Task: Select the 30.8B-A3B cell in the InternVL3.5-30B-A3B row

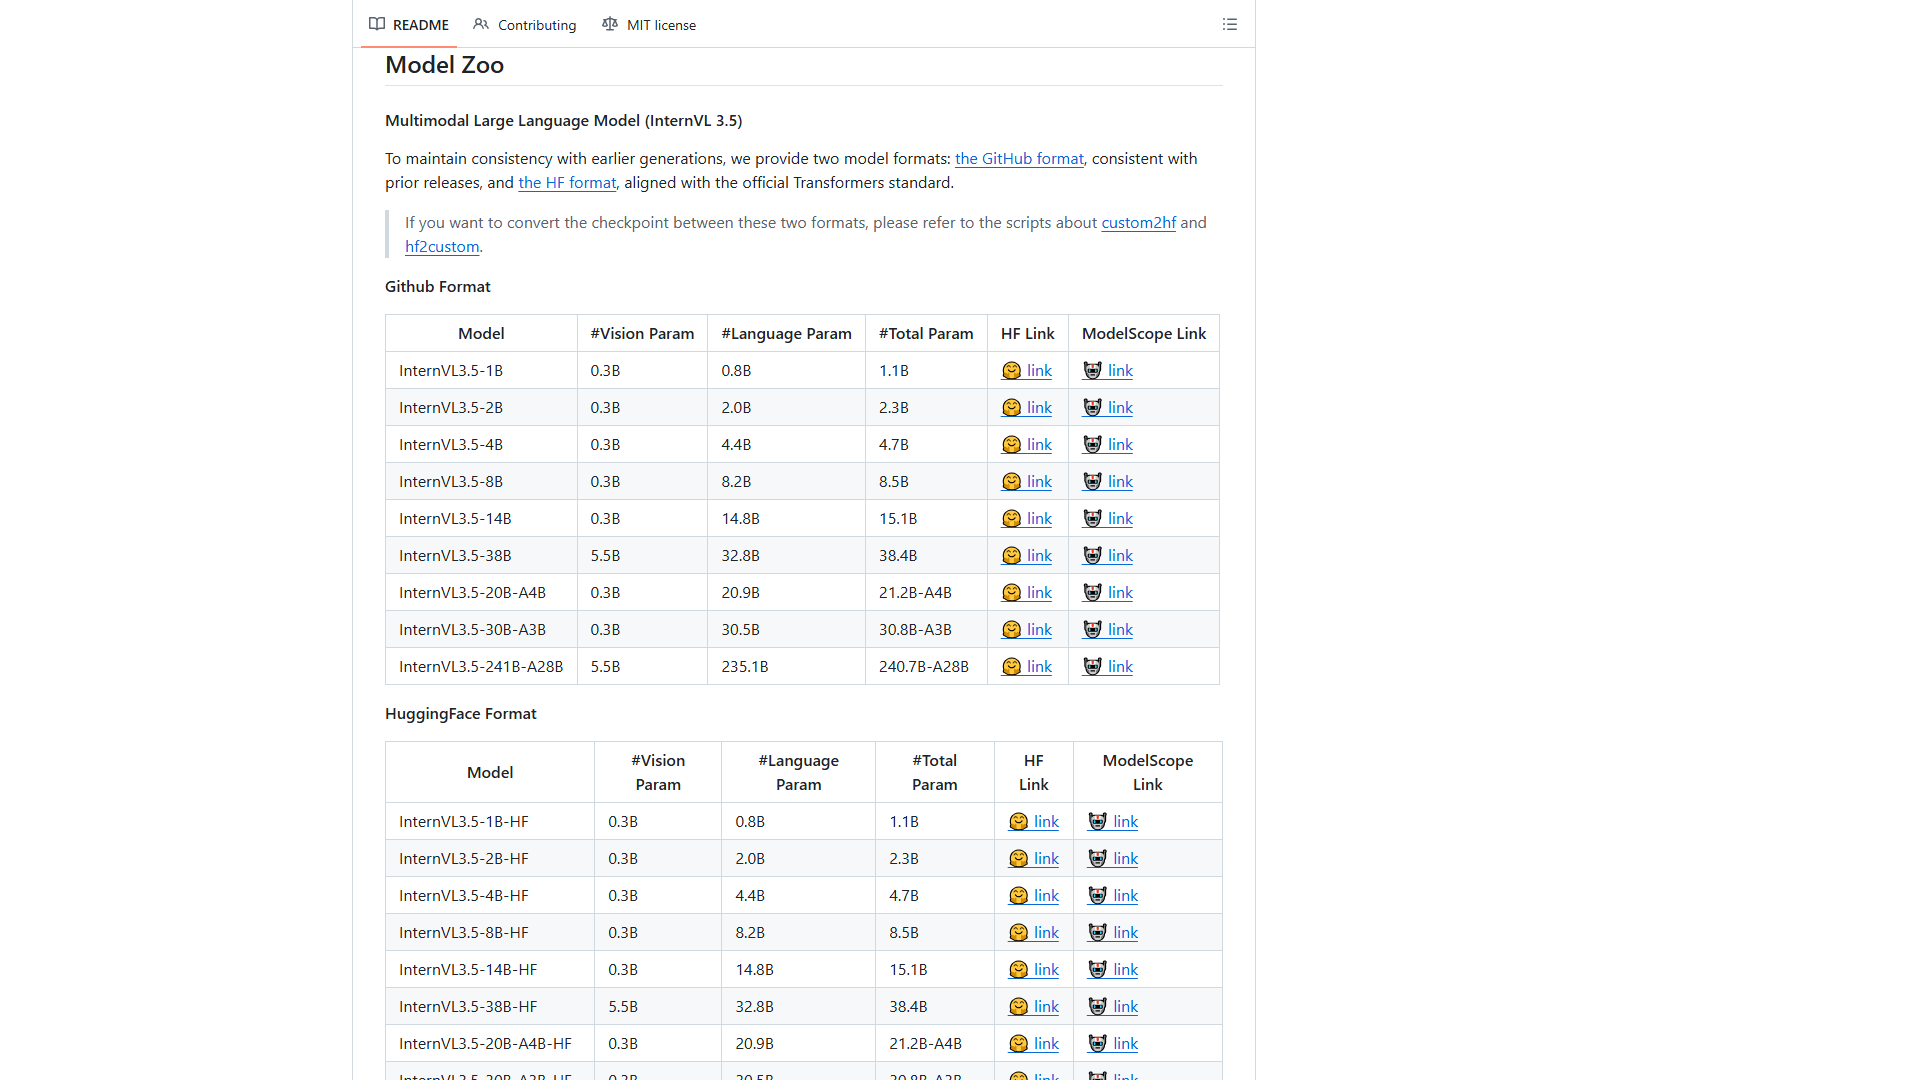Action: 926,629
